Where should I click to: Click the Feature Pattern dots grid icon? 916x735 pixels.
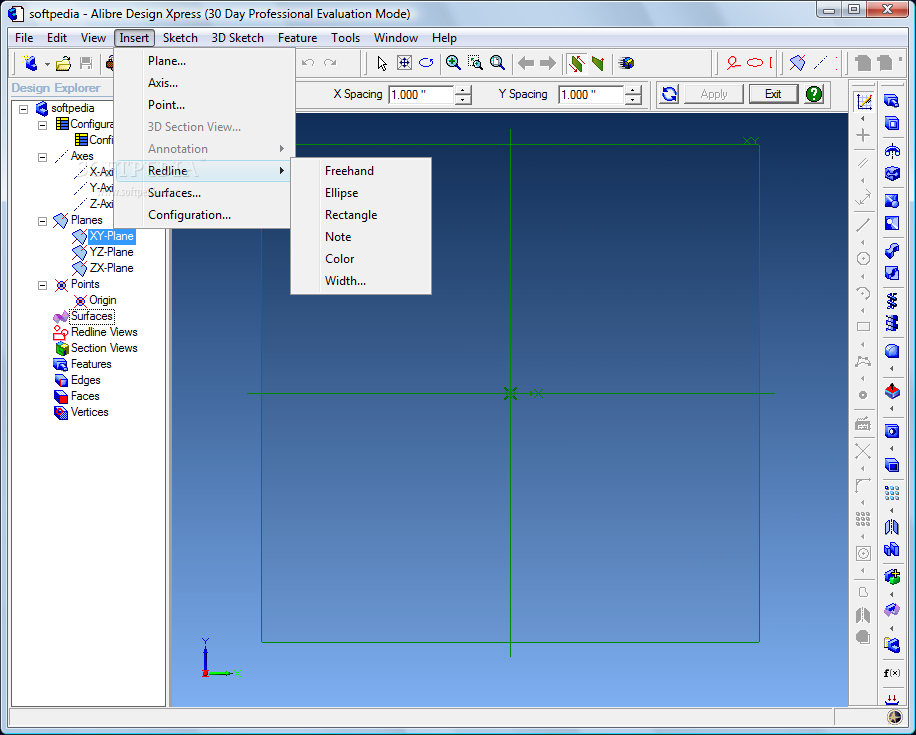click(891, 493)
